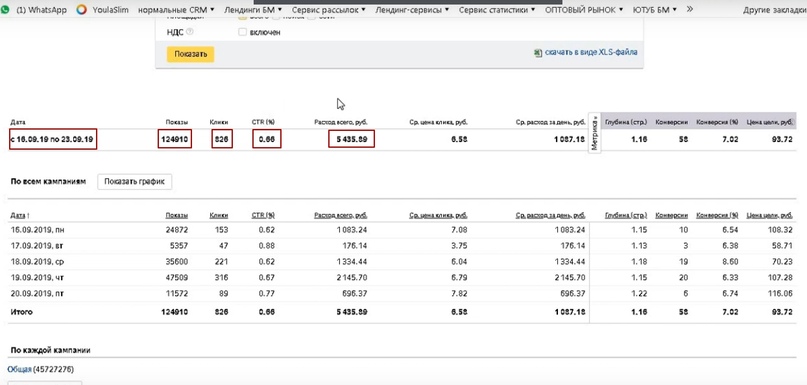The height and width of the screenshot is (385, 807).
Task: Click the spend value 2 145.70 under Расход всего
Action: coord(351,277)
